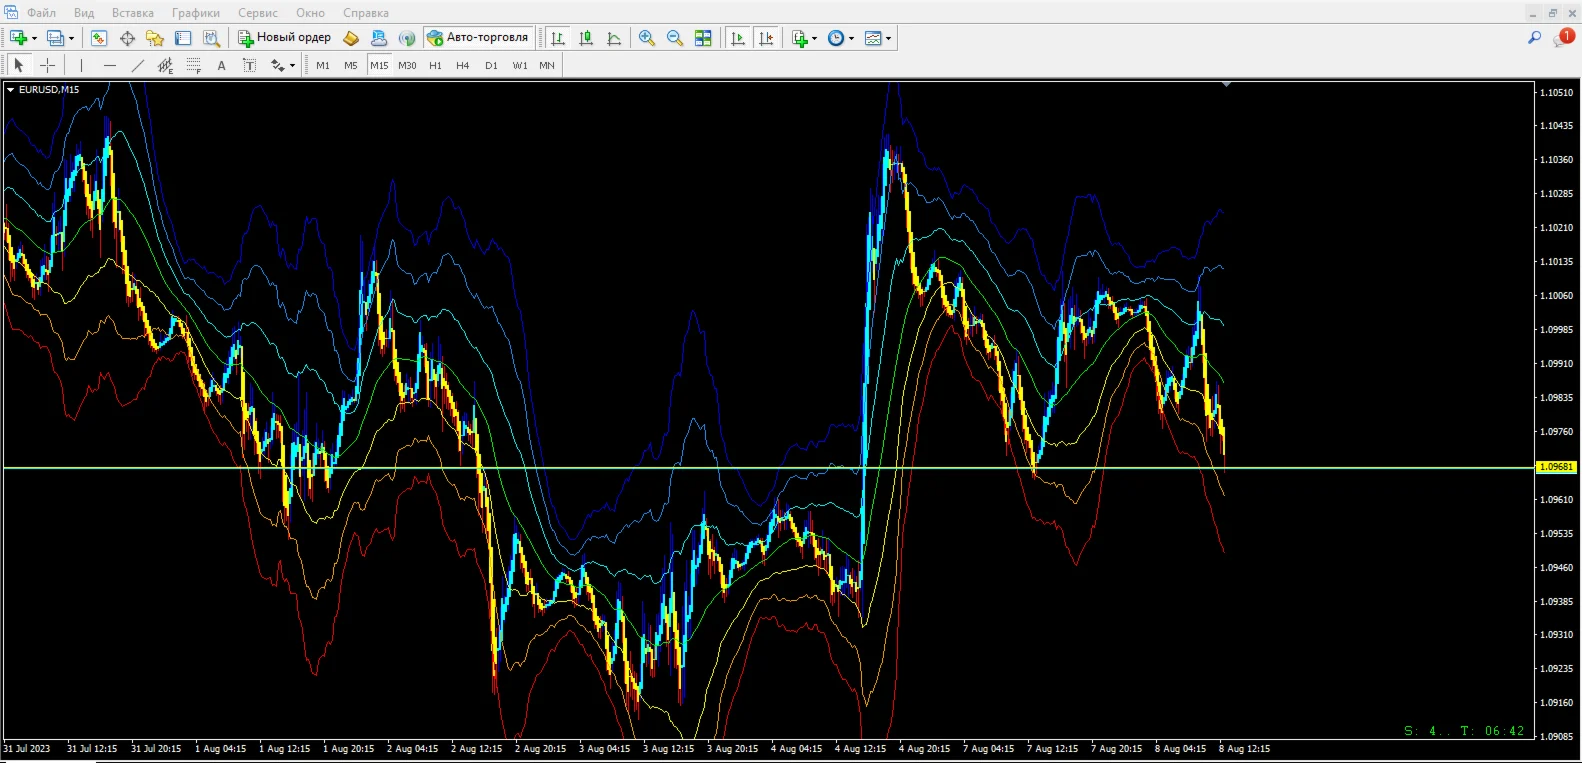
Task: Toggle the Terminal panel icon
Action: [183, 38]
